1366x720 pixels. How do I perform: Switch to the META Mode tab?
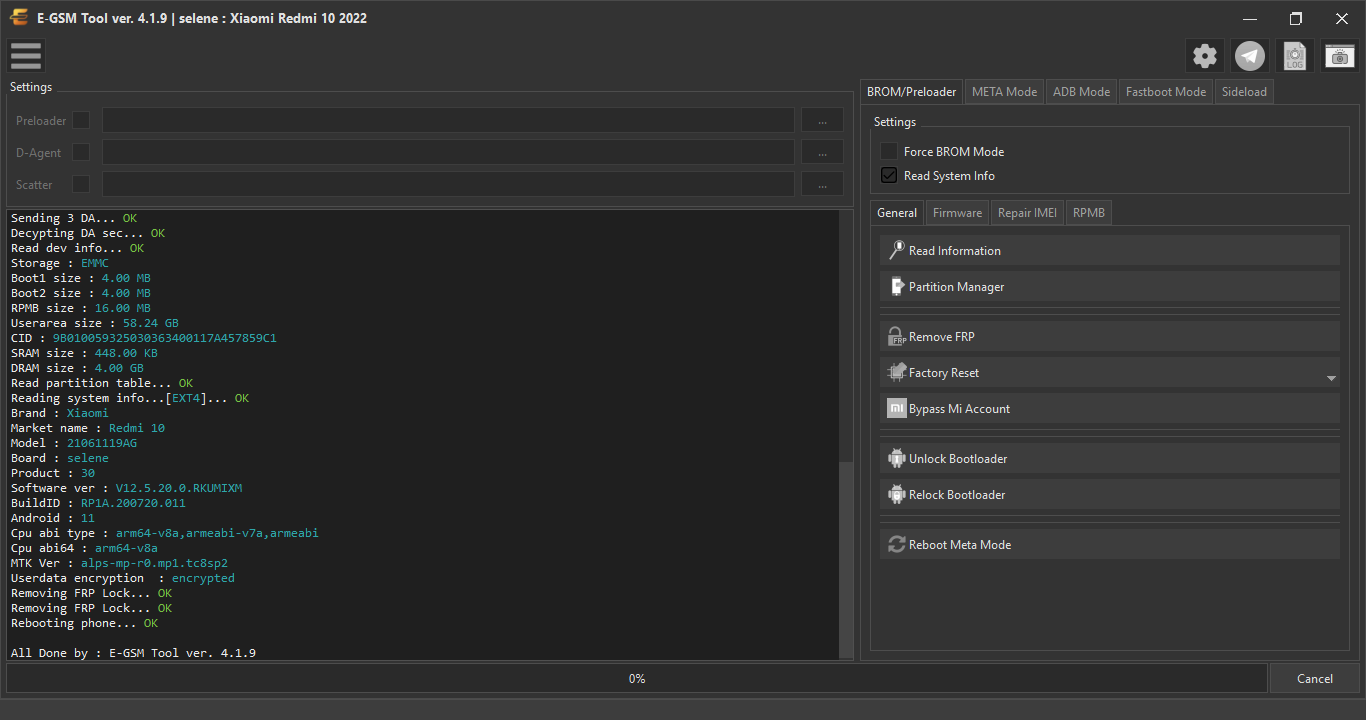pyautogui.click(x=1004, y=91)
